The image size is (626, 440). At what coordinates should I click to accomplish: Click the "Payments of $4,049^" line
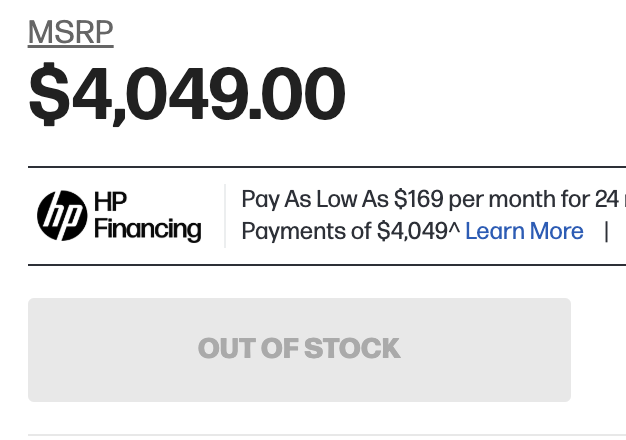(350, 231)
